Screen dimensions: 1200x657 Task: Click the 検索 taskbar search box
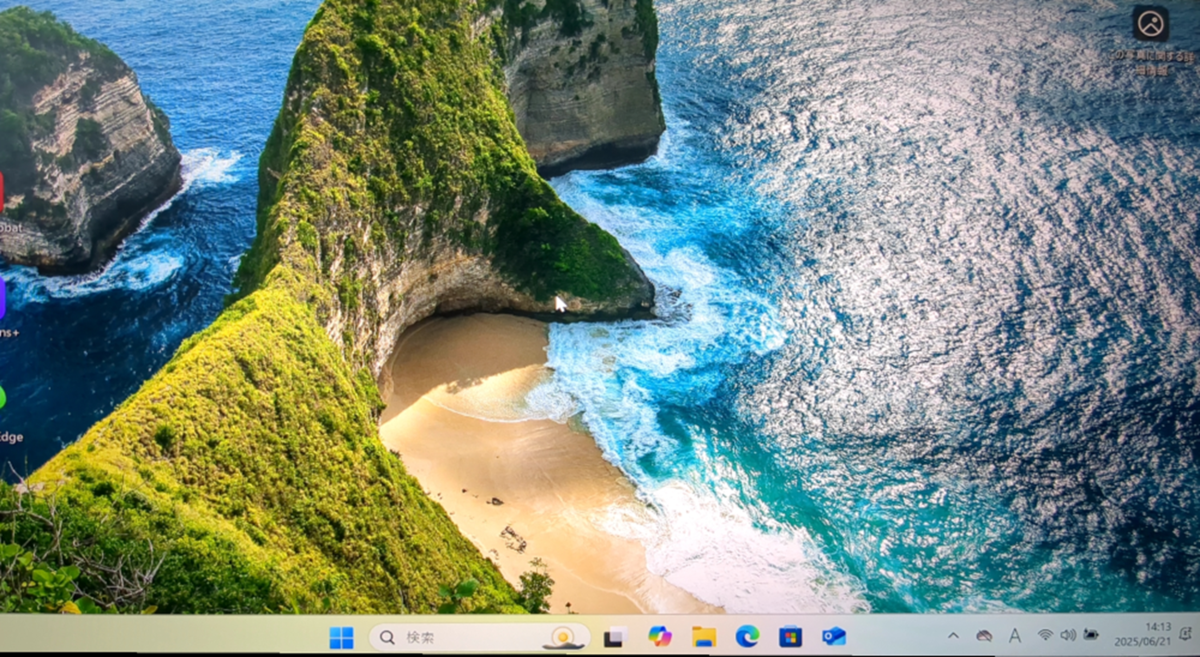pos(480,637)
